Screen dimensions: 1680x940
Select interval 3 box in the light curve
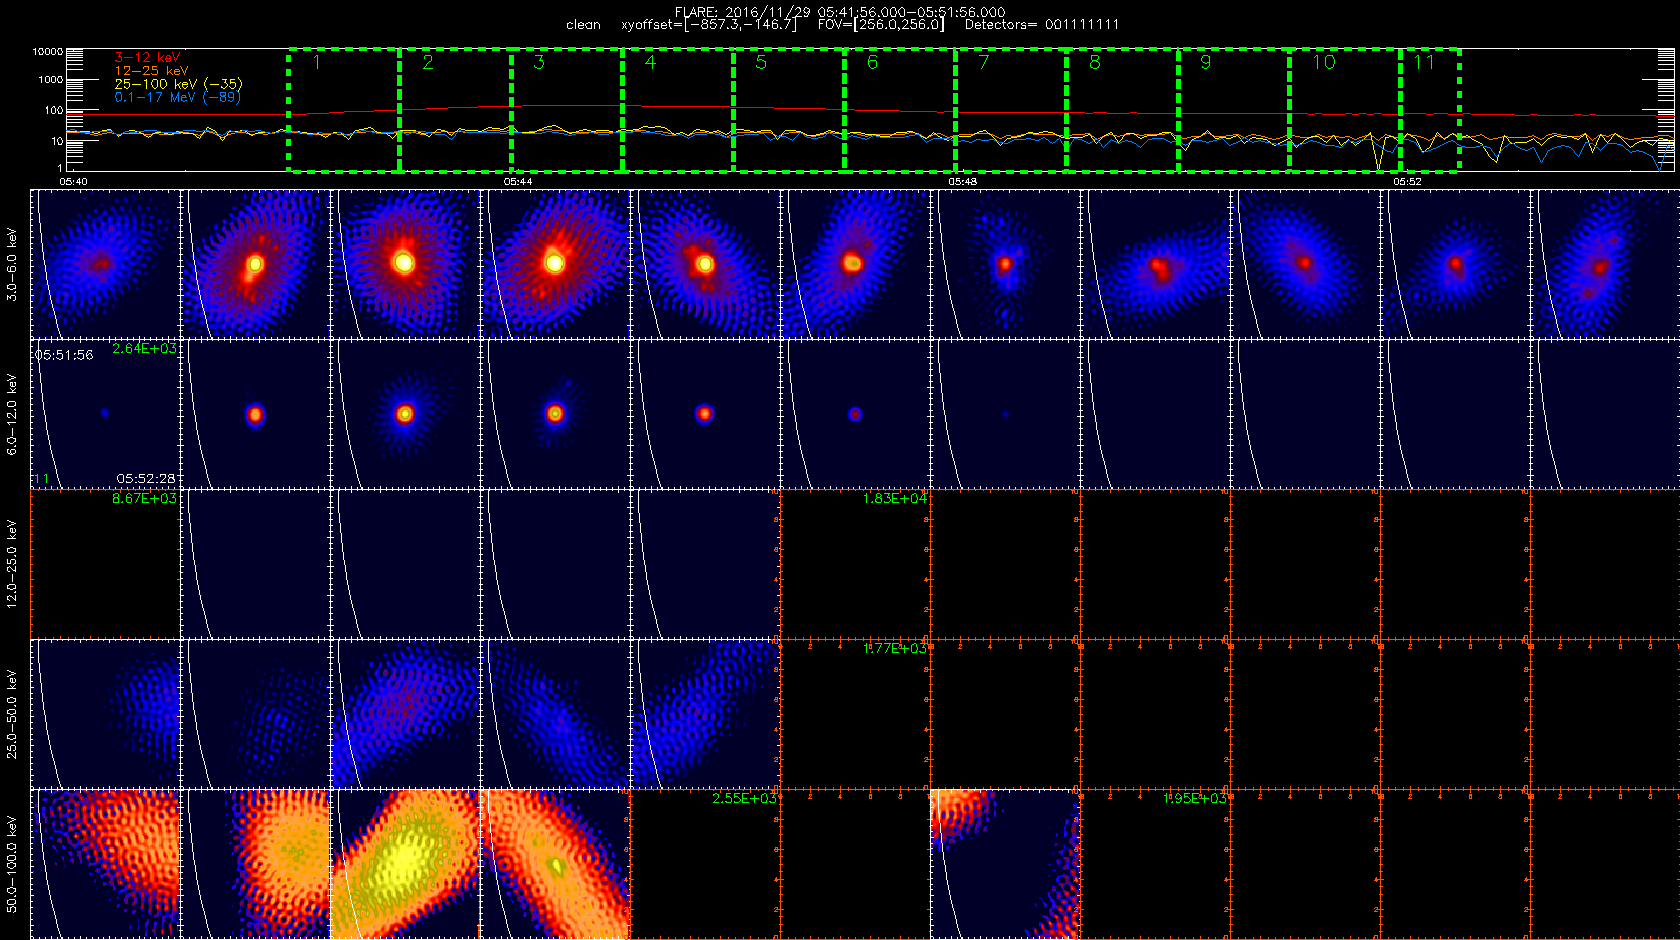coord(567,110)
